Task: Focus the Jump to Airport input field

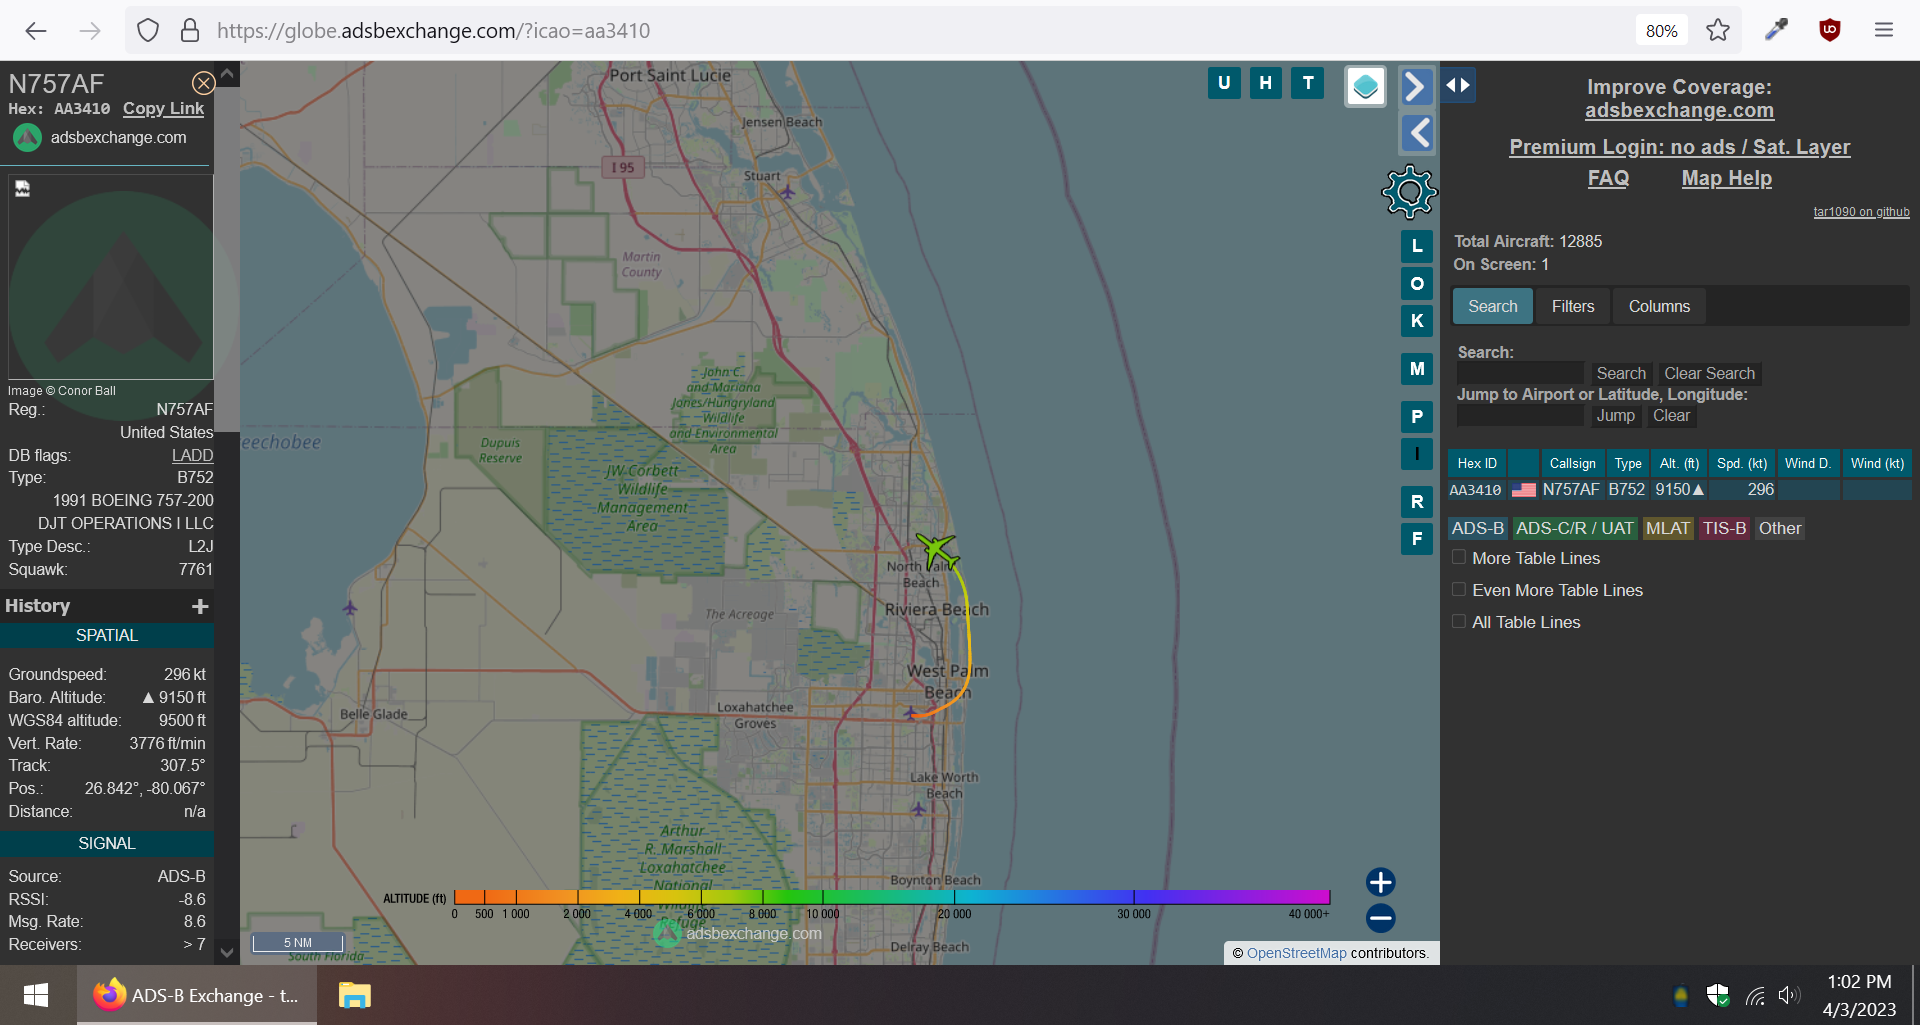Action: (x=1520, y=415)
